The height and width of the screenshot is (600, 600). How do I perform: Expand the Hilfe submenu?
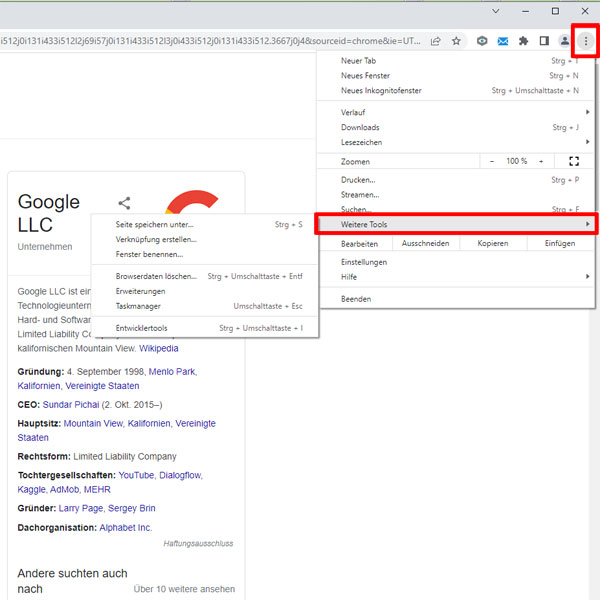pyautogui.click(x=349, y=276)
